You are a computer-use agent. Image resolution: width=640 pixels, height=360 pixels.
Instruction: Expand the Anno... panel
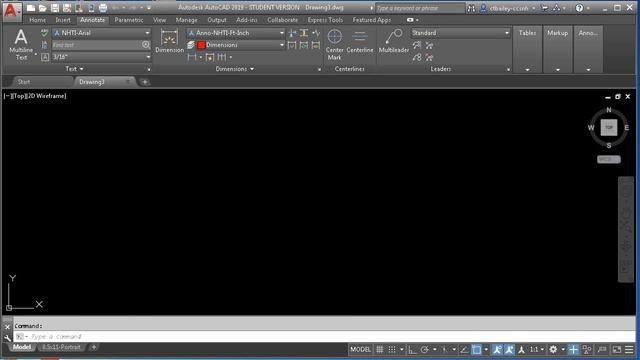coord(588,50)
